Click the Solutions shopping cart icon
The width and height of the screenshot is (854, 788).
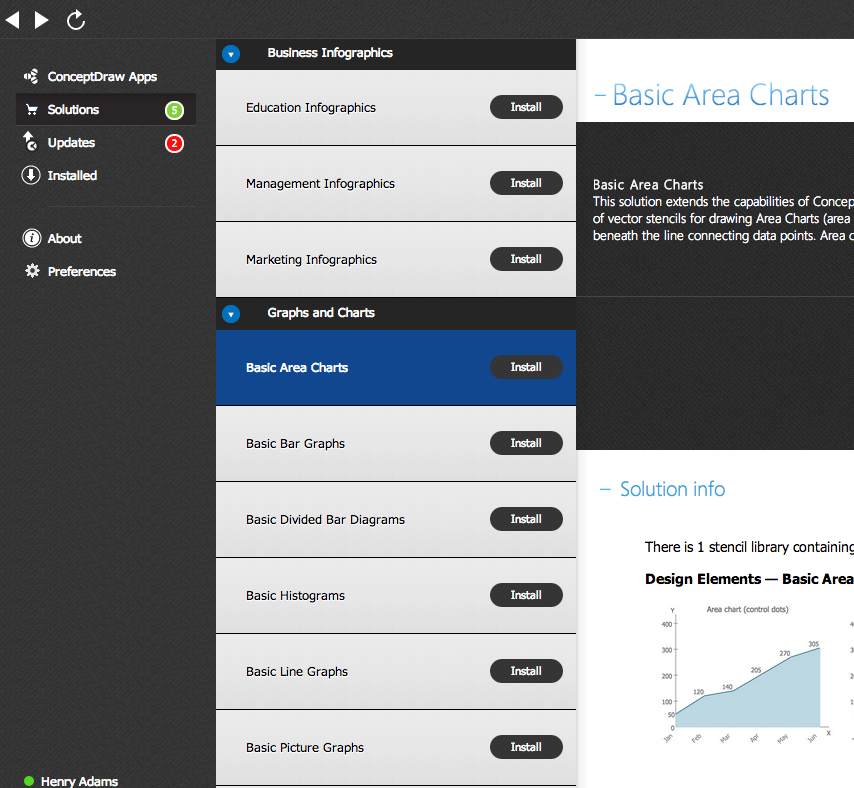(32, 110)
